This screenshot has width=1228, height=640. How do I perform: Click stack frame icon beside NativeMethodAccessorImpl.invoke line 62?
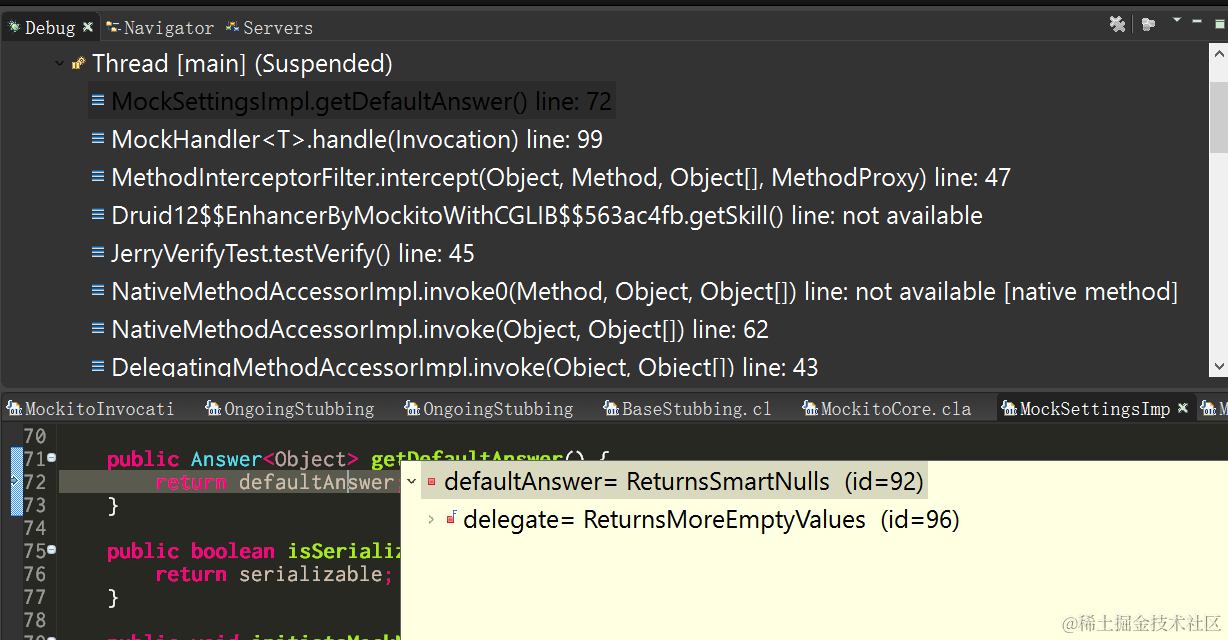98,330
